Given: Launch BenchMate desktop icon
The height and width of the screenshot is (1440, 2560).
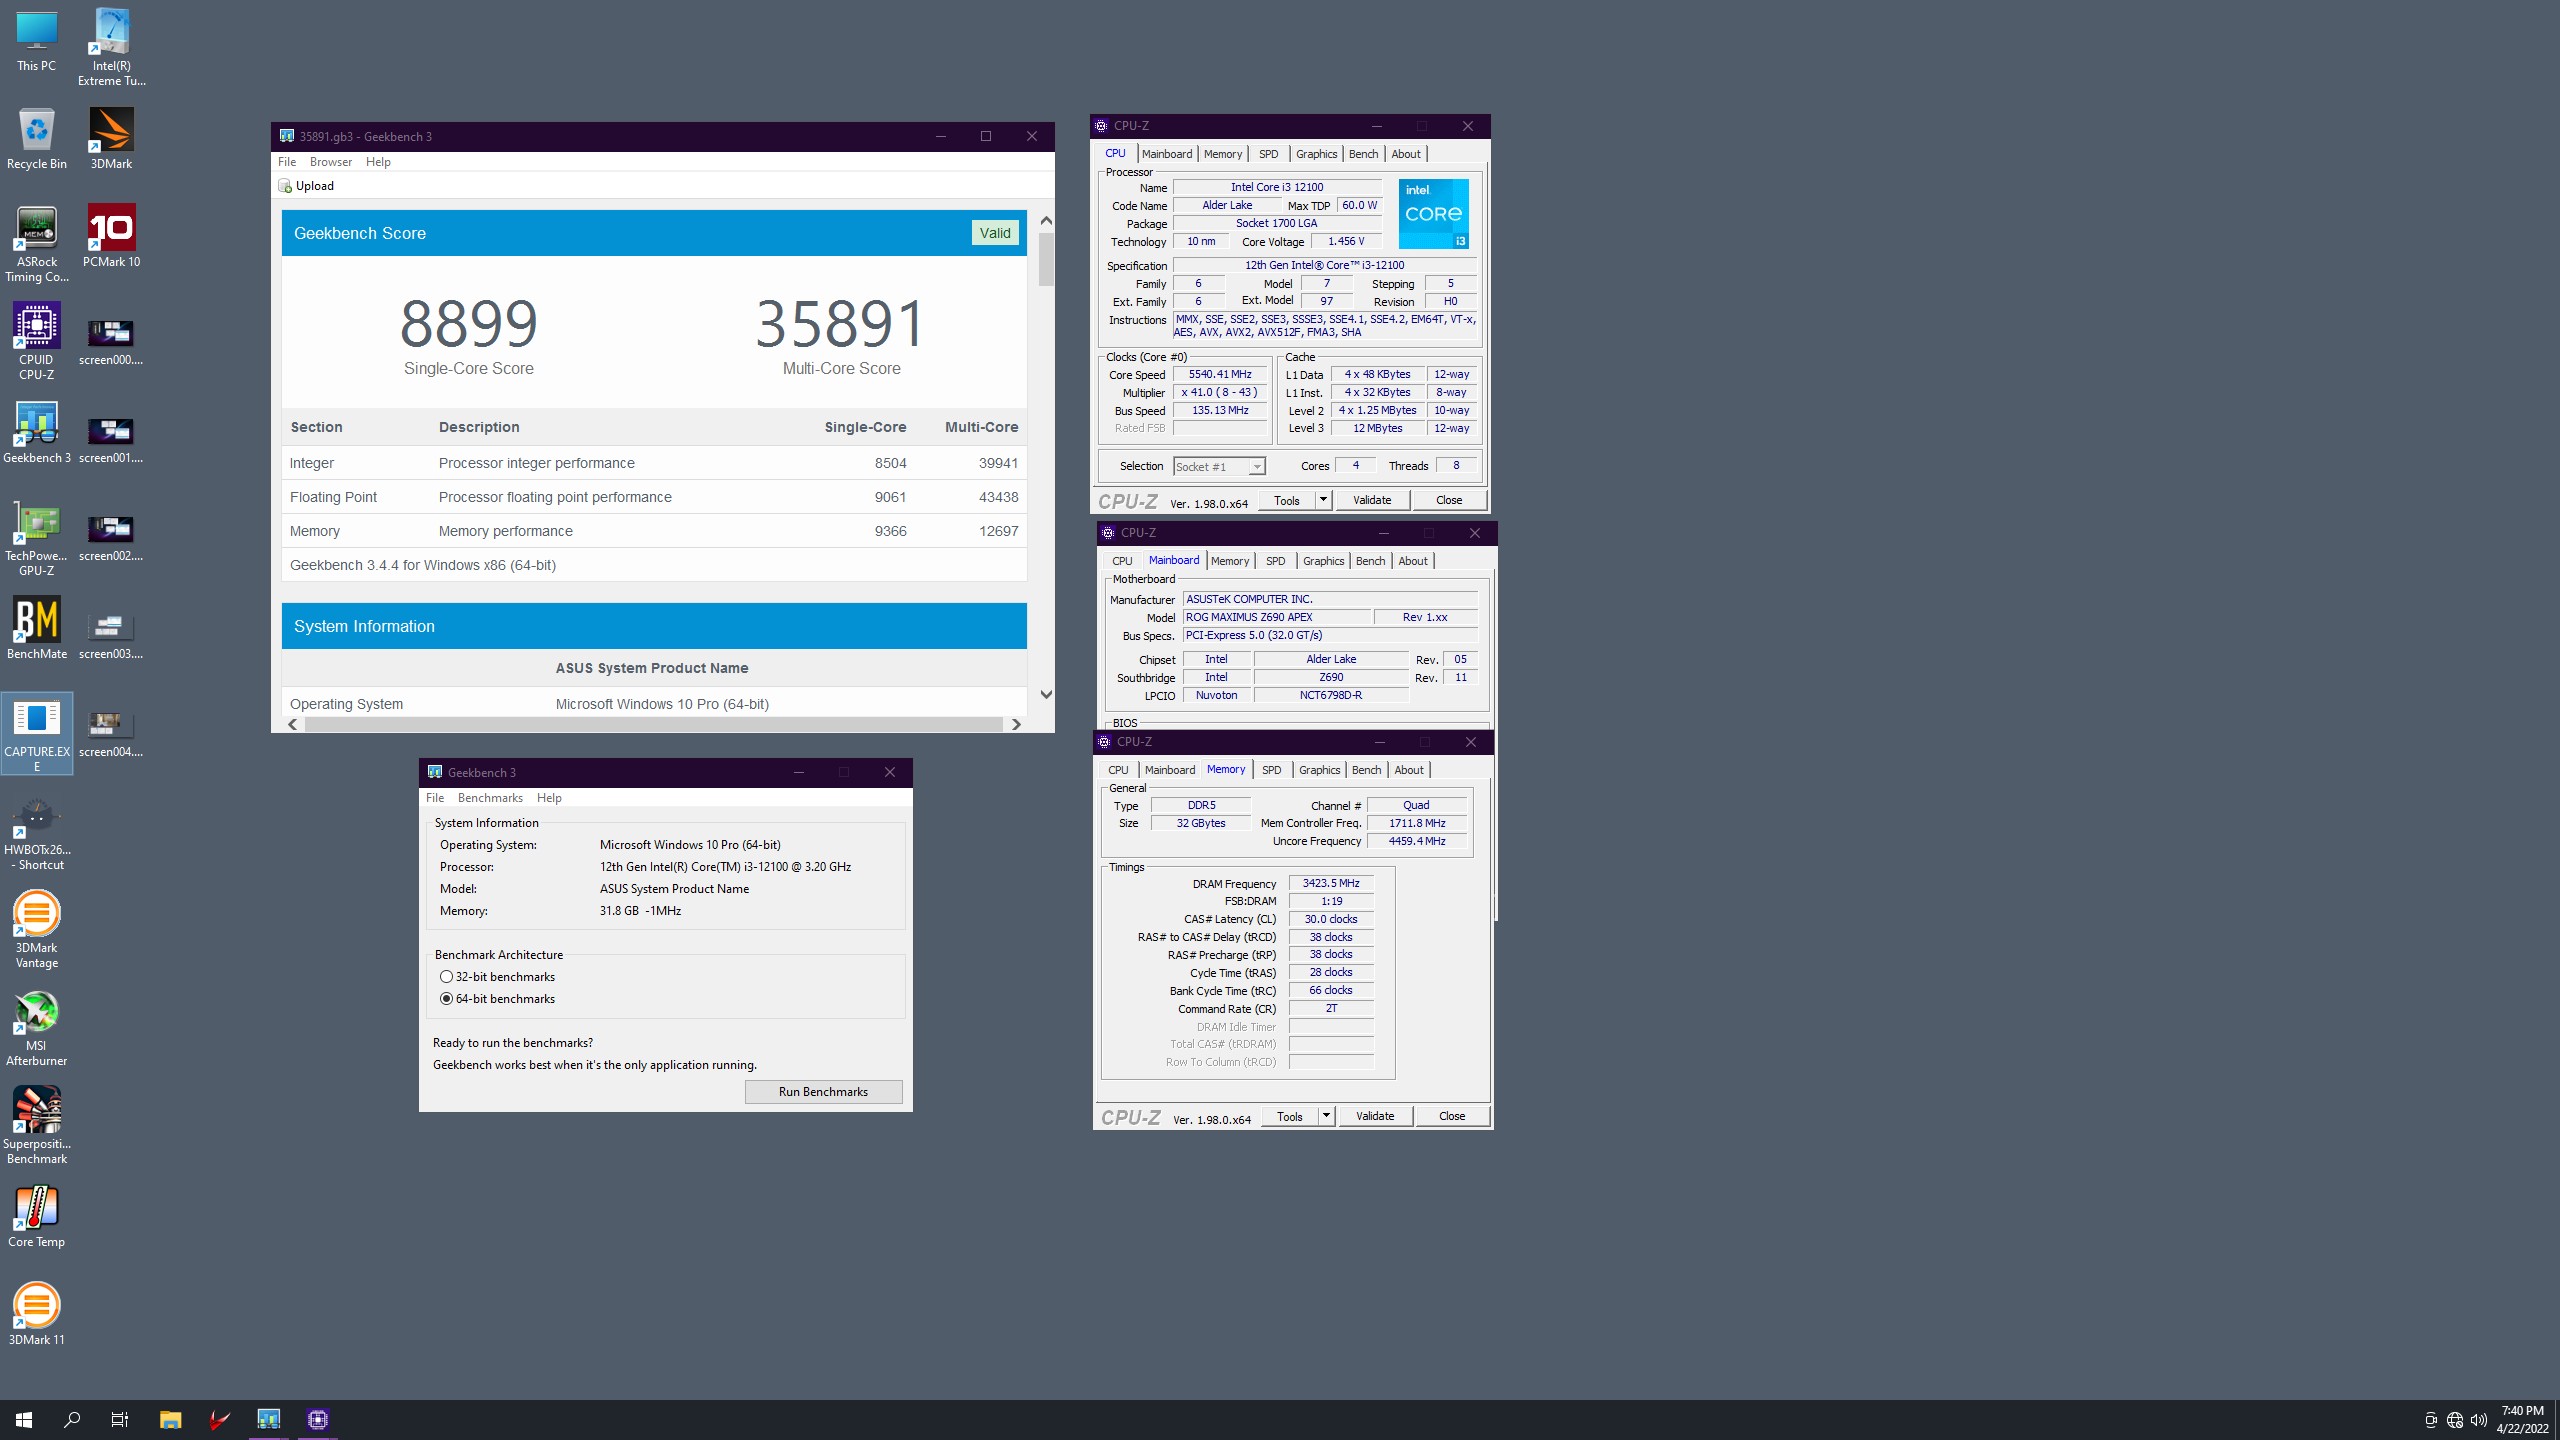Looking at the screenshot, I should pyautogui.click(x=37, y=628).
